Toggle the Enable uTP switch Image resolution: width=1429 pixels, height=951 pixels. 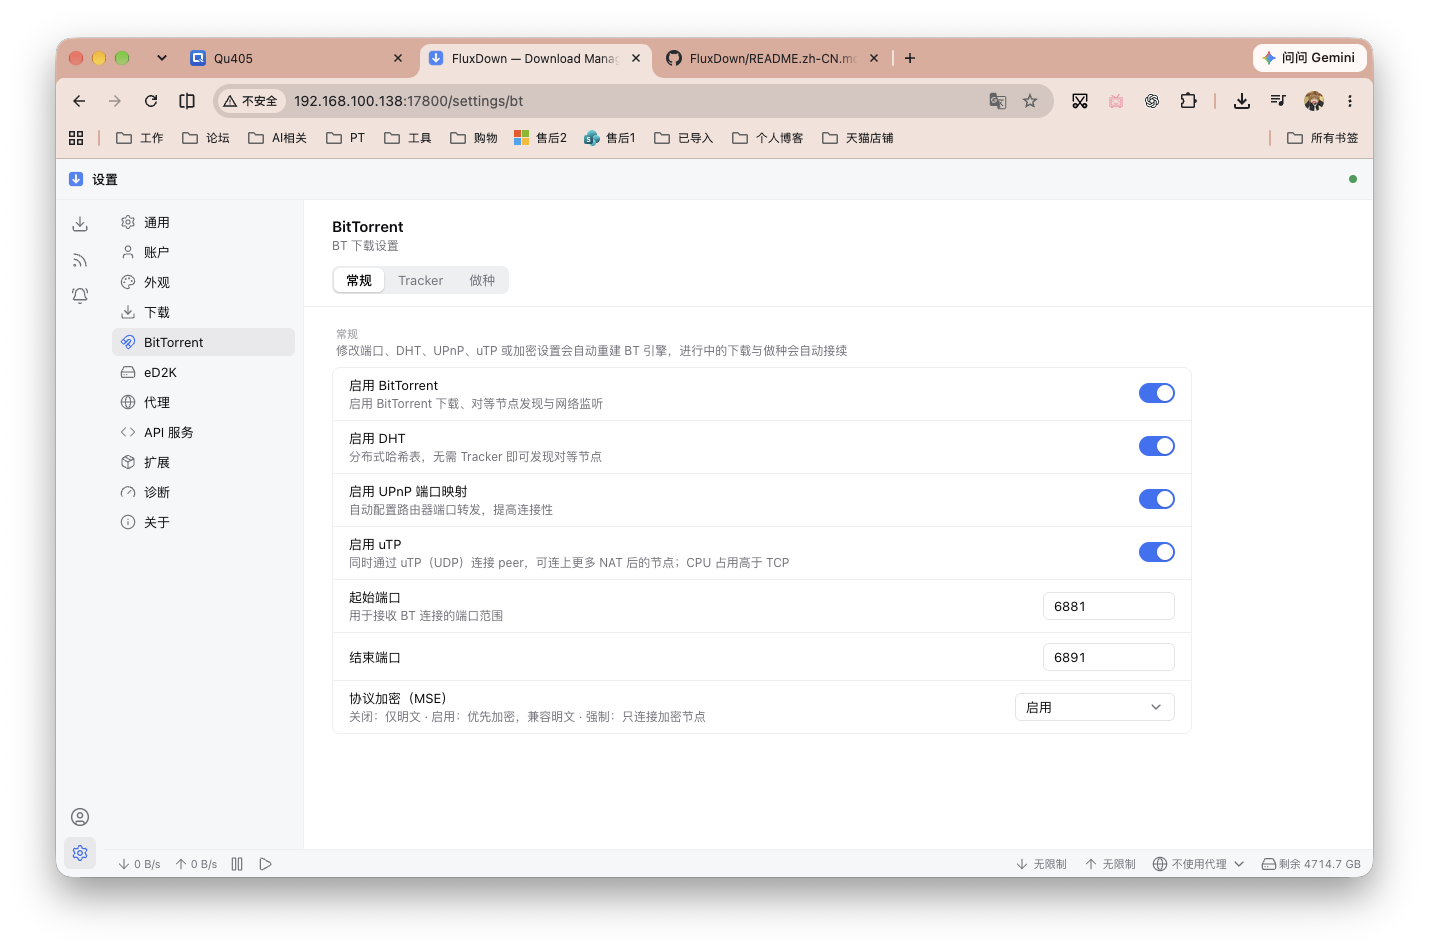(x=1157, y=553)
